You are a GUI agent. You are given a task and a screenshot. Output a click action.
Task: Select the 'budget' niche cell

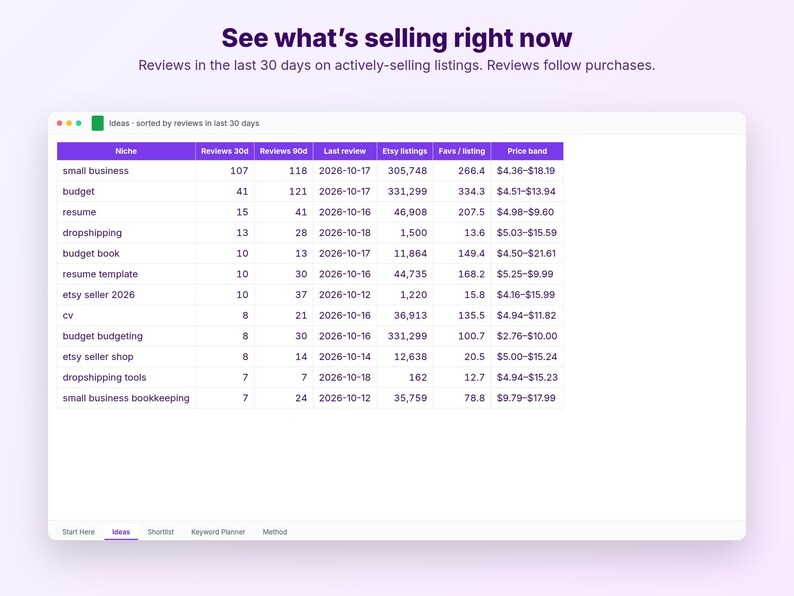pos(126,191)
